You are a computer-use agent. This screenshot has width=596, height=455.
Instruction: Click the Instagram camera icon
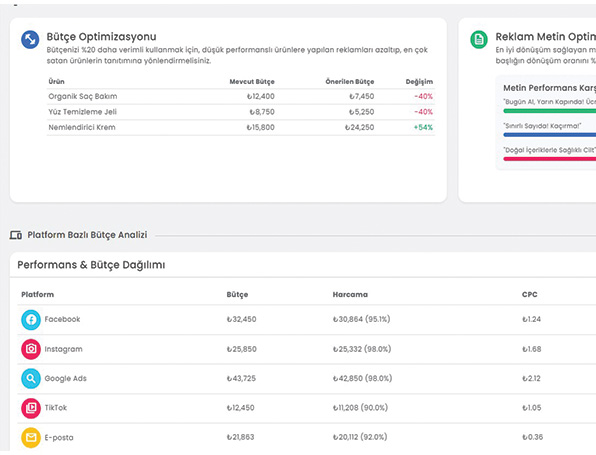(31, 349)
